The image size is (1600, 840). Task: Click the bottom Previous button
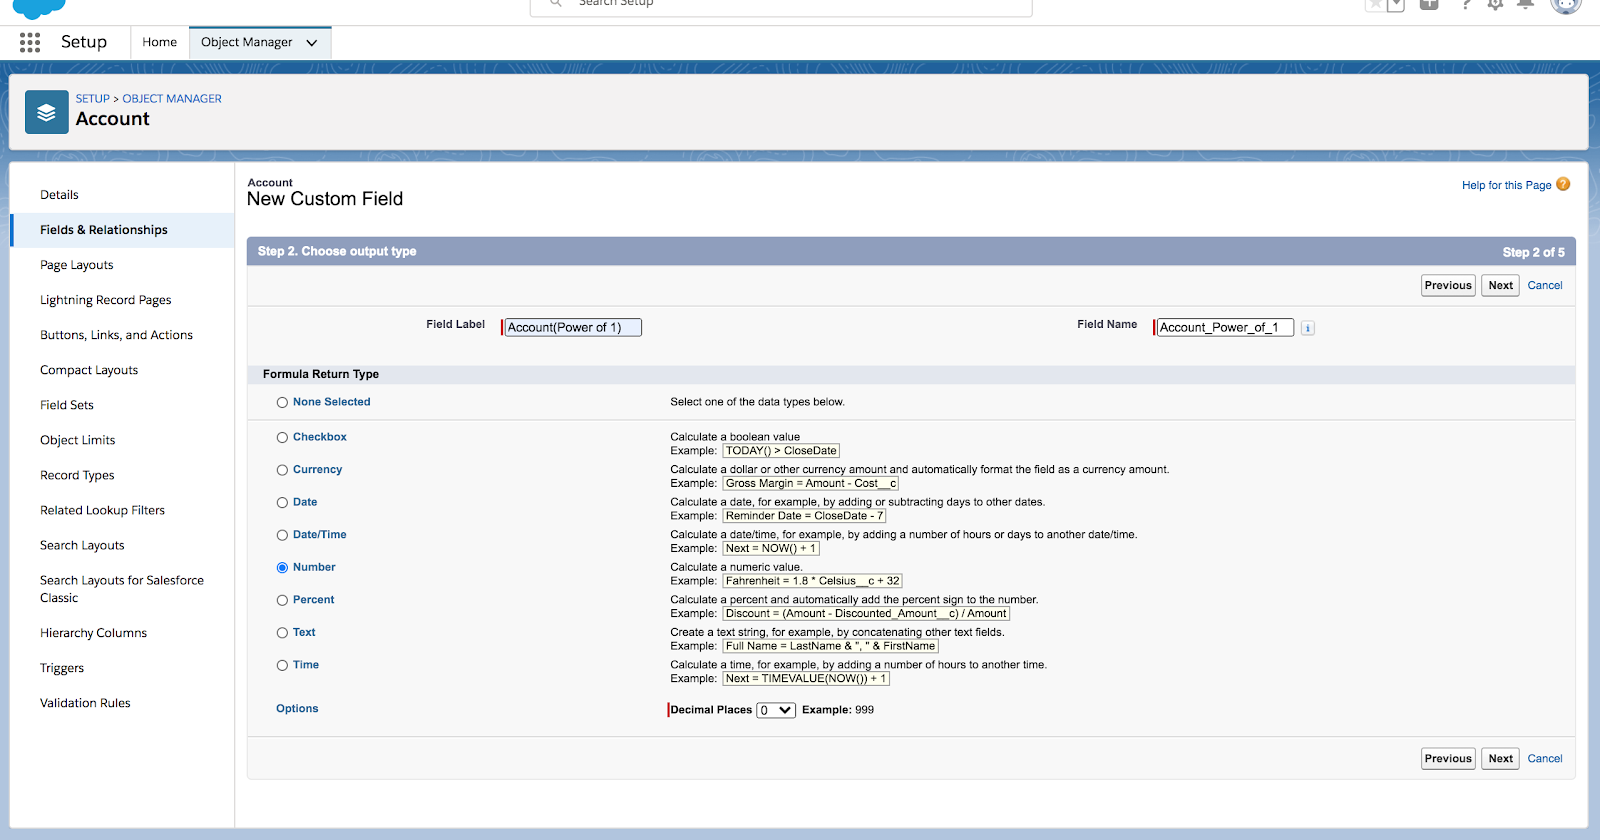click(1448, 759)
